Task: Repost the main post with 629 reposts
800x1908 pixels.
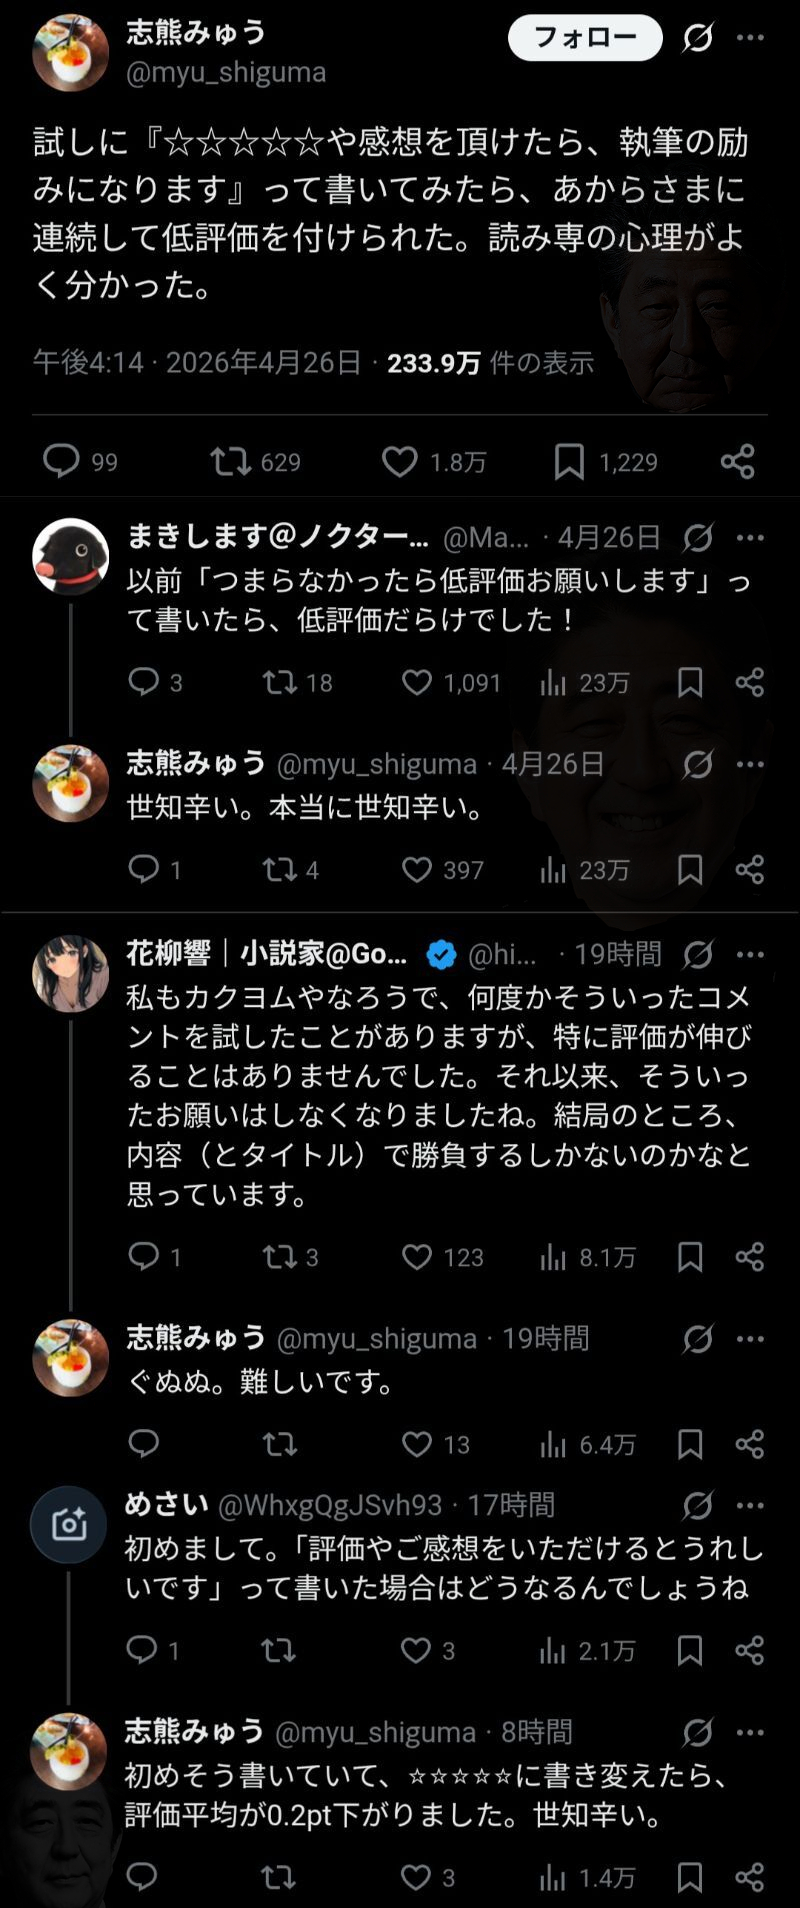Action: tap(231, 461)
